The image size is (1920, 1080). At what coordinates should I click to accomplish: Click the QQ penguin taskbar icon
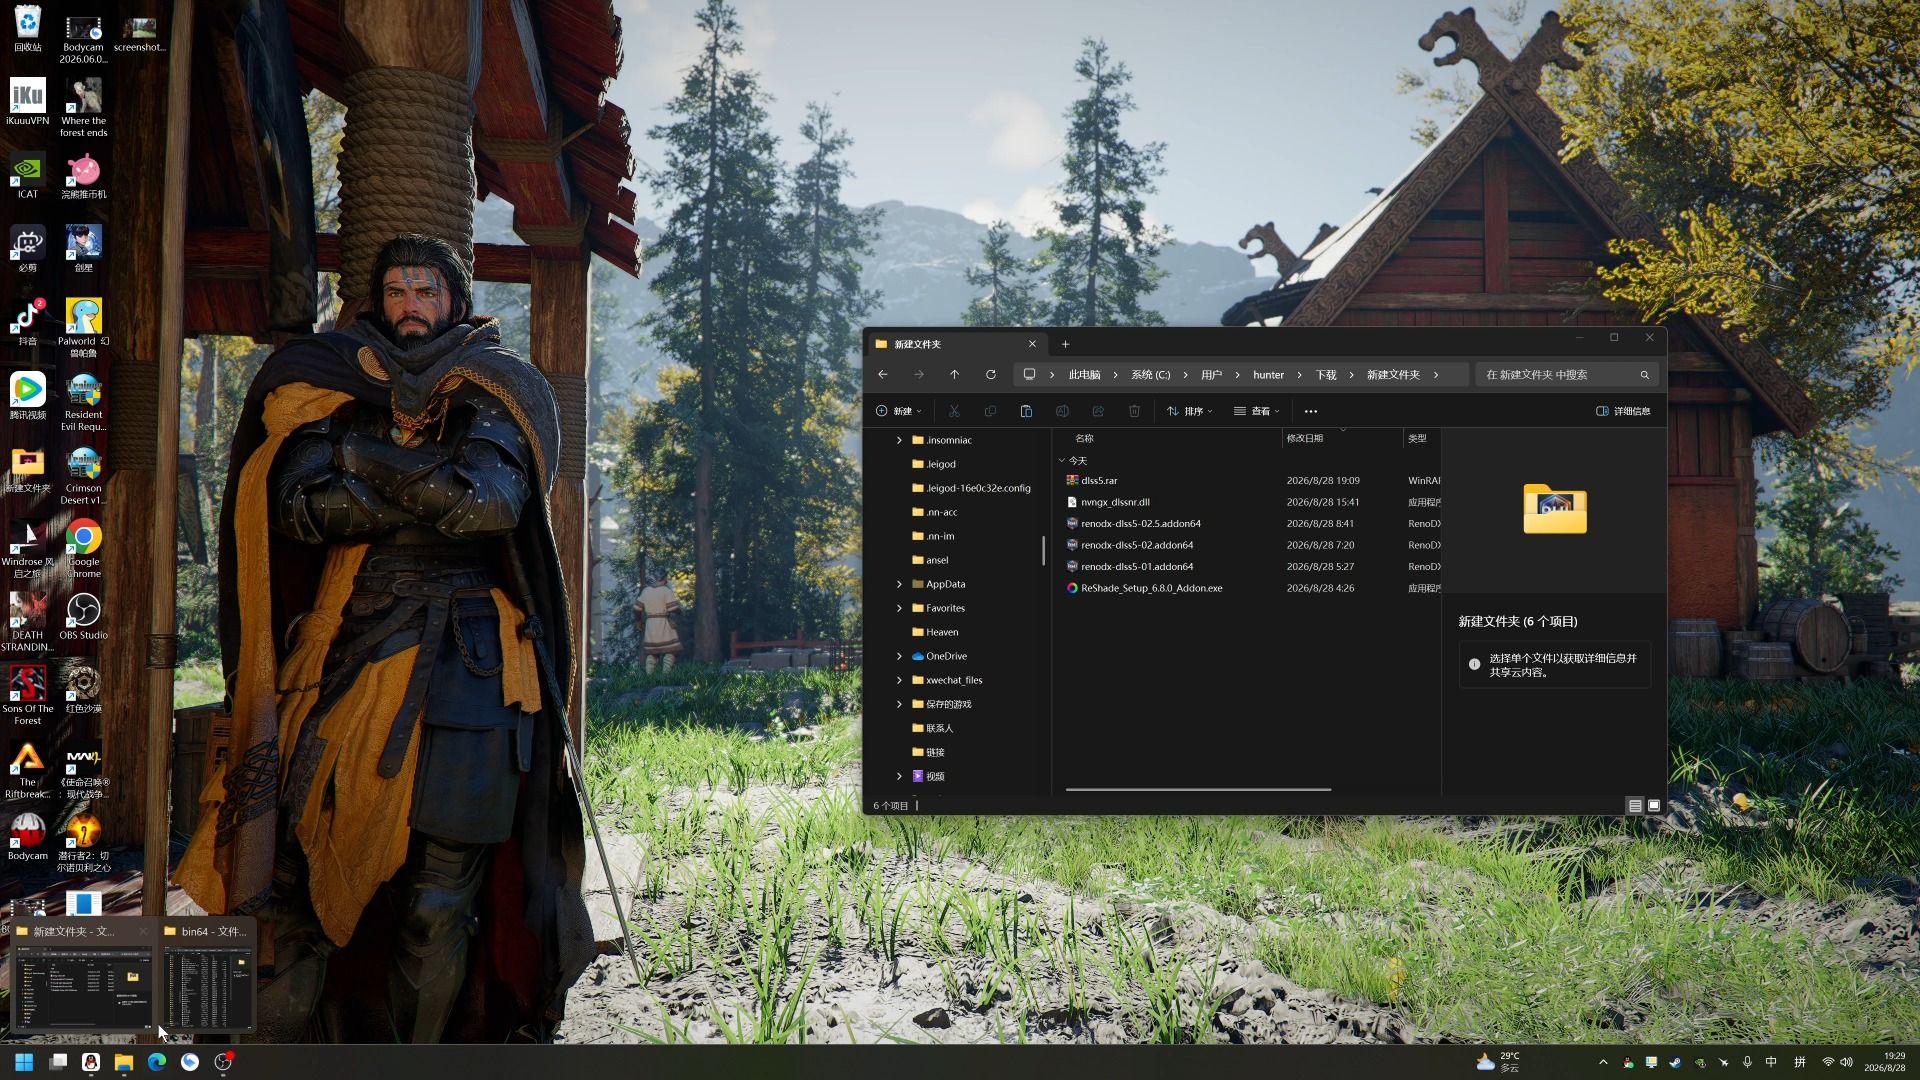click(x=91, y=1062)
